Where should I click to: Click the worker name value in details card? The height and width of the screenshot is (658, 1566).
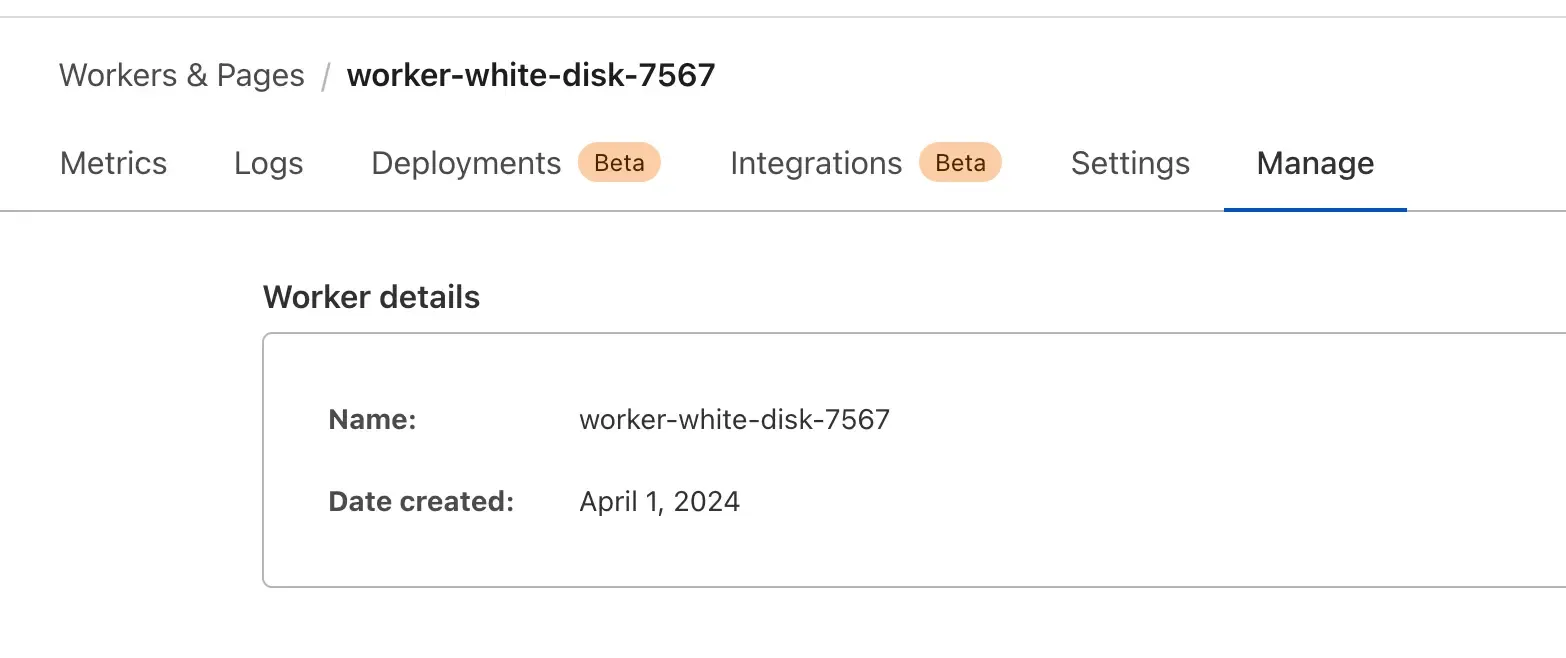(x=734, y=419)
